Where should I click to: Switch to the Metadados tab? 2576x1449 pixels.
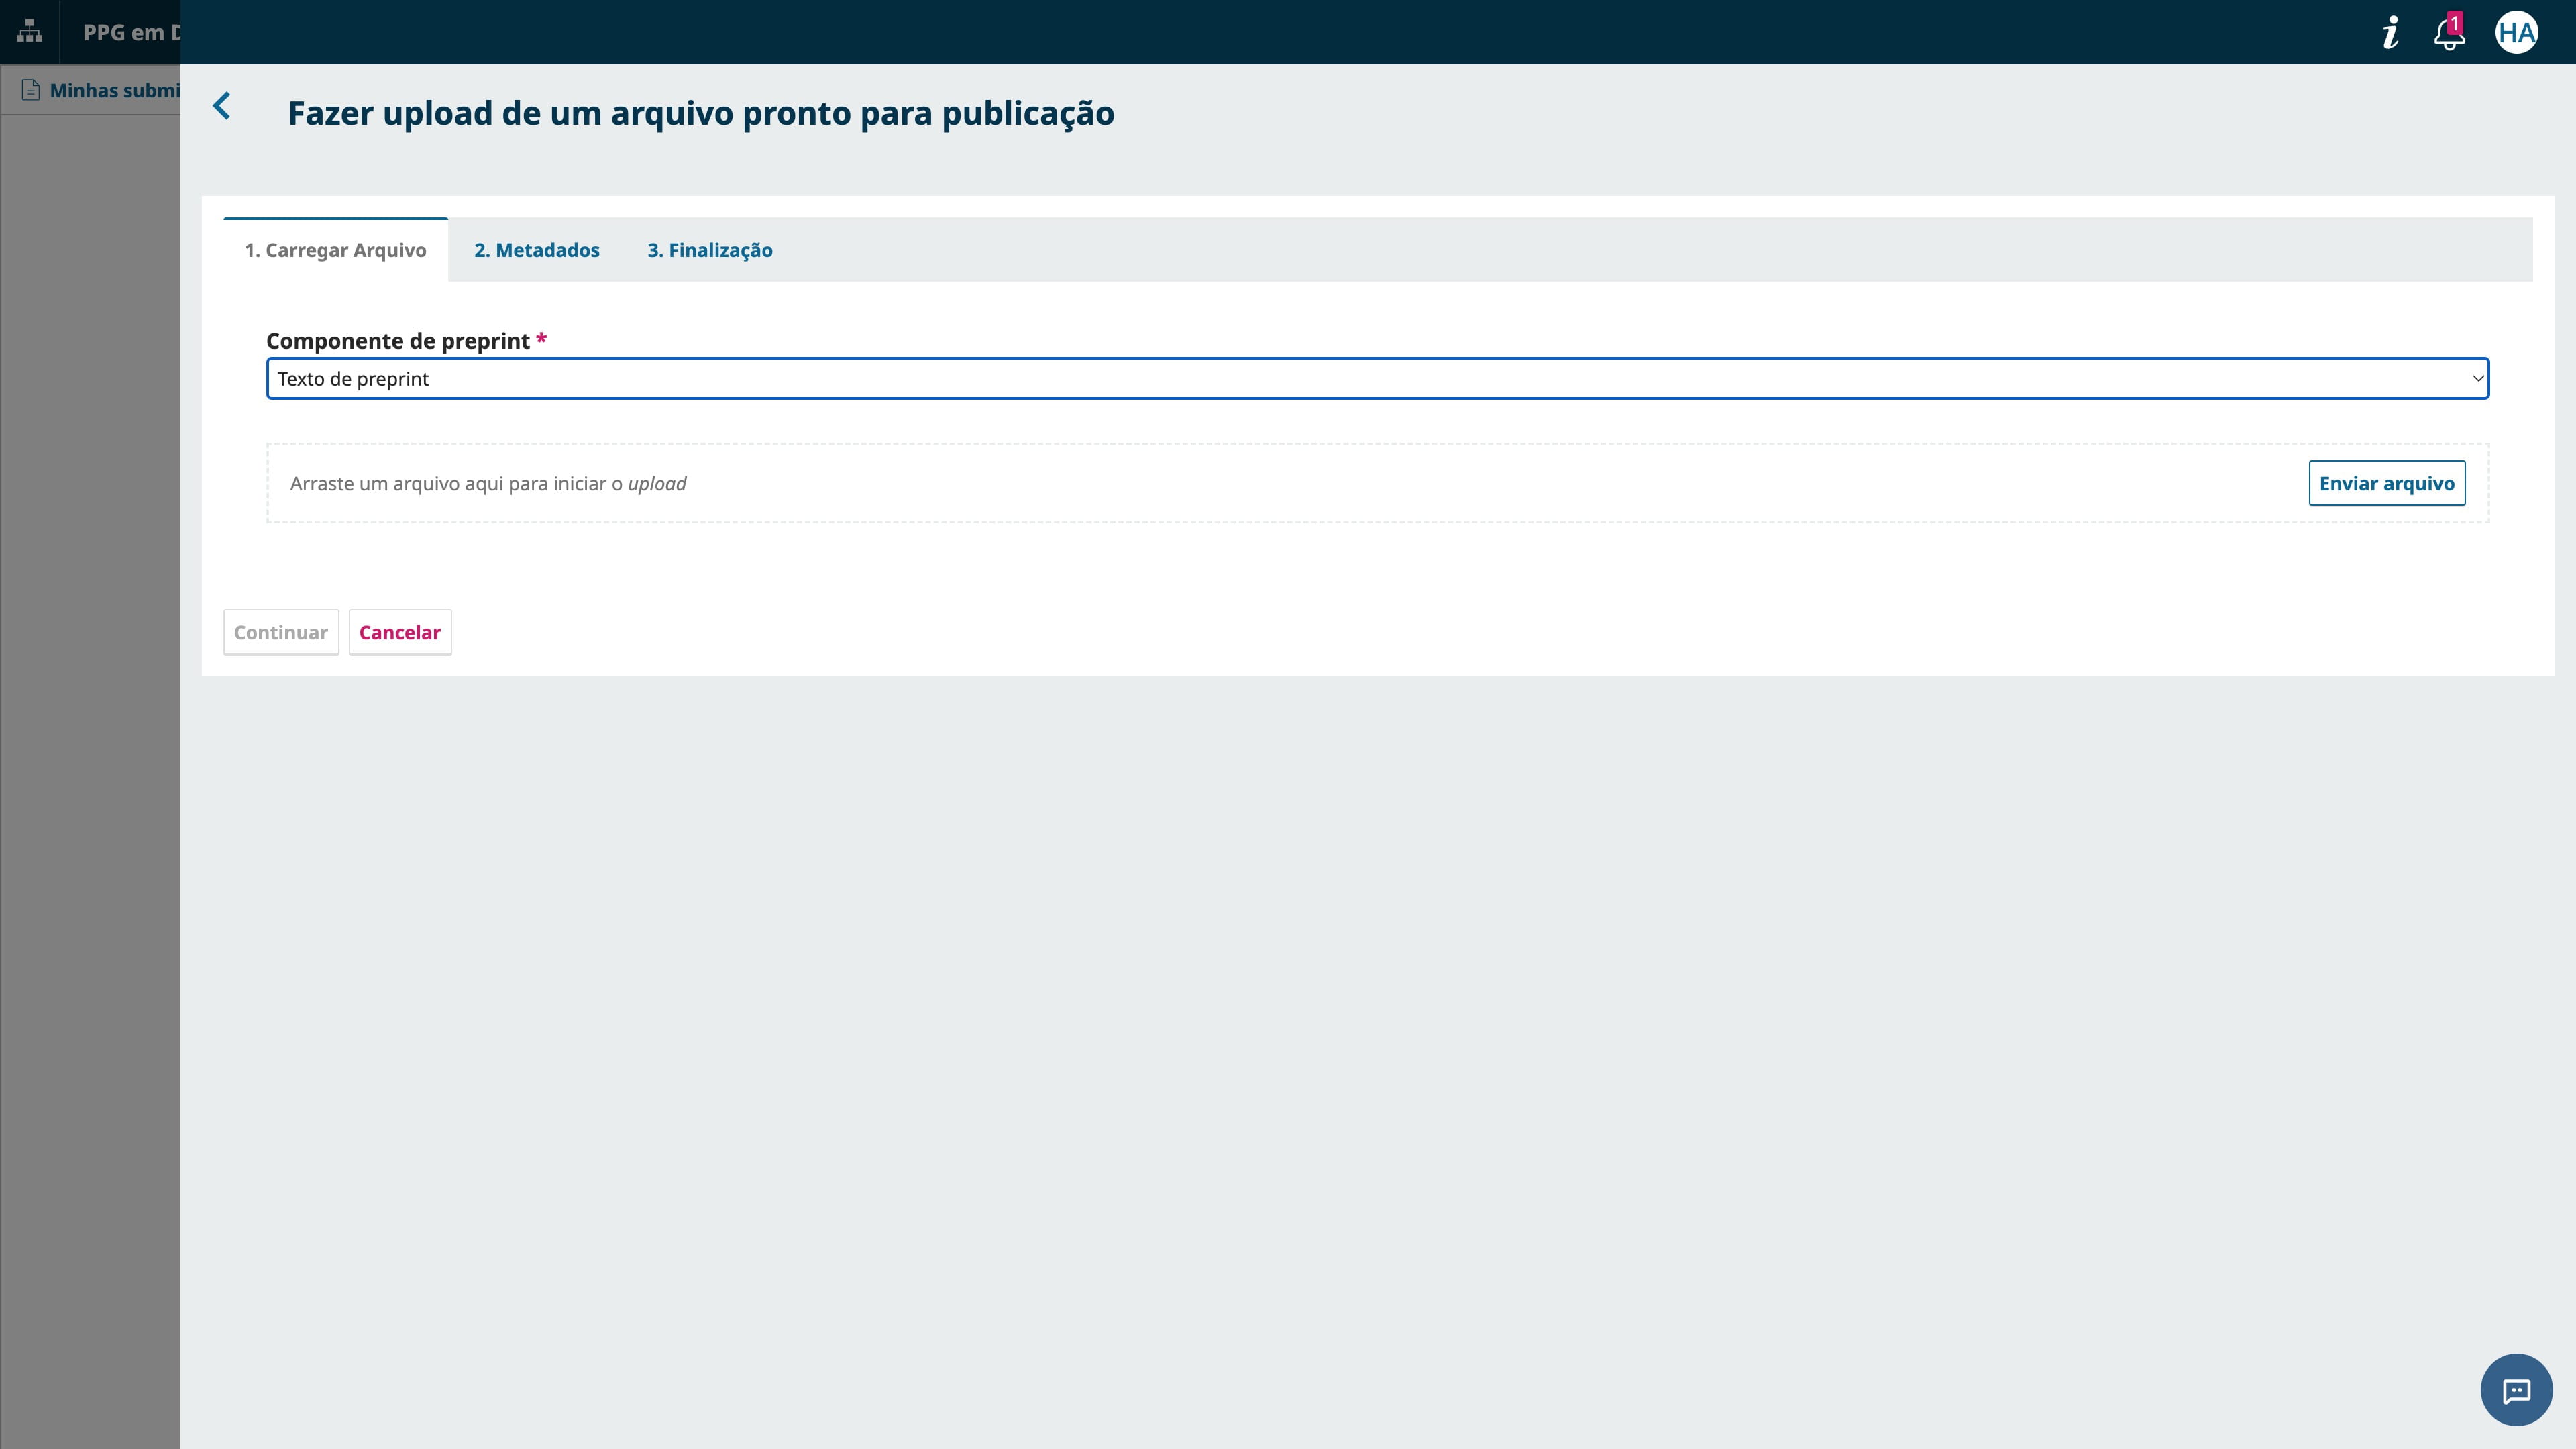point(536,250)
